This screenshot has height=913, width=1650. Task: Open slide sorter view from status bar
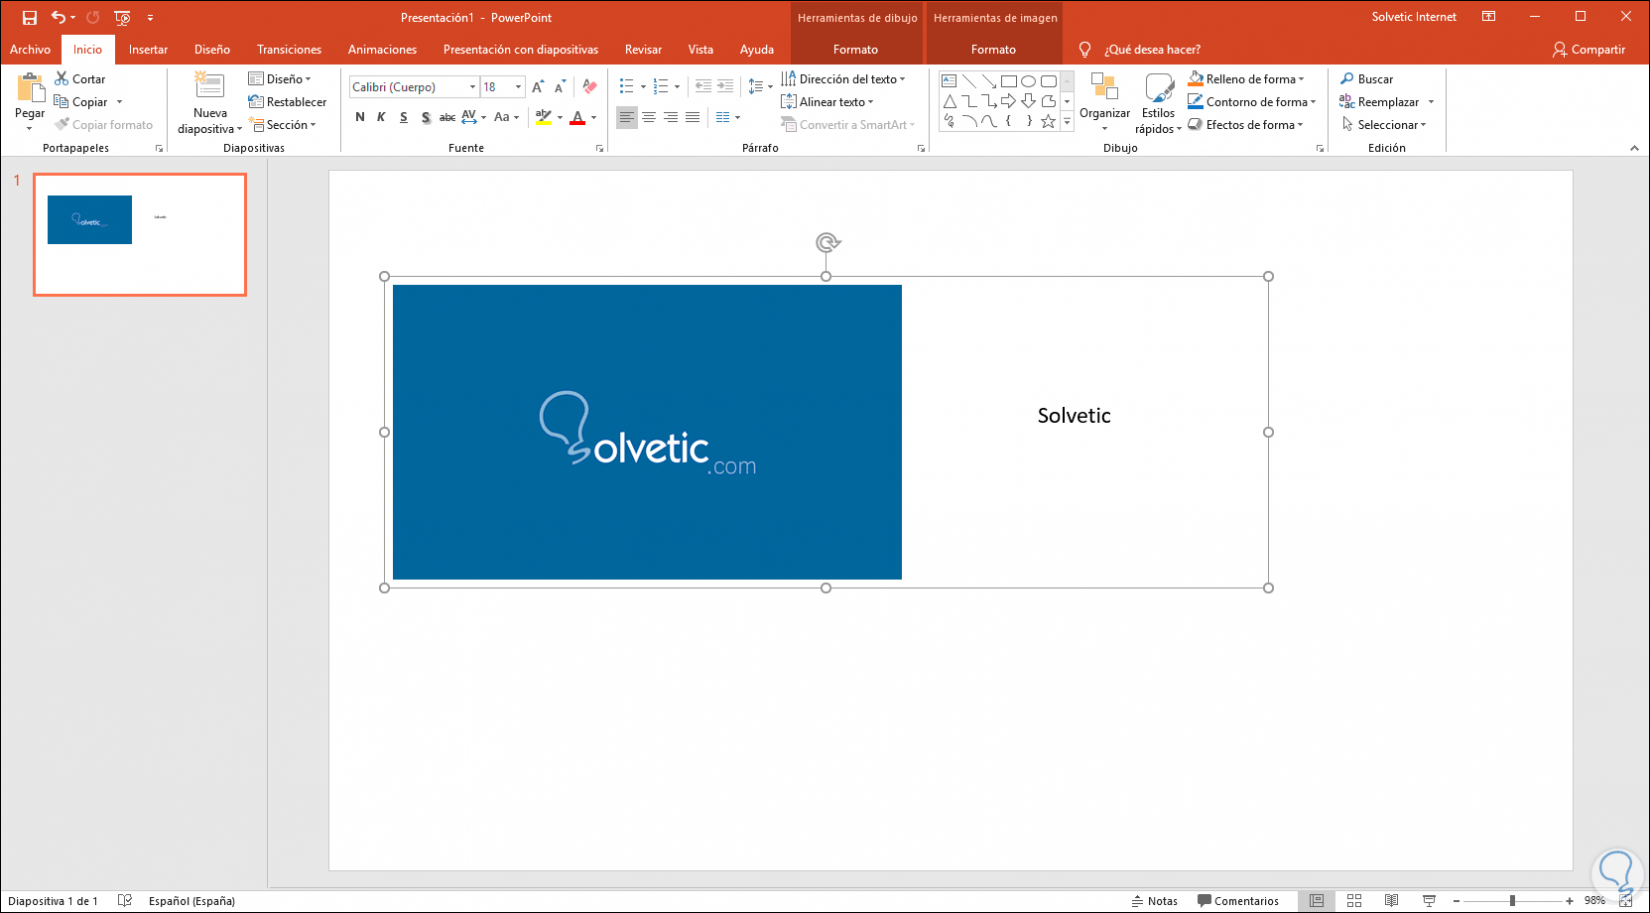[x=1354, y=901]
